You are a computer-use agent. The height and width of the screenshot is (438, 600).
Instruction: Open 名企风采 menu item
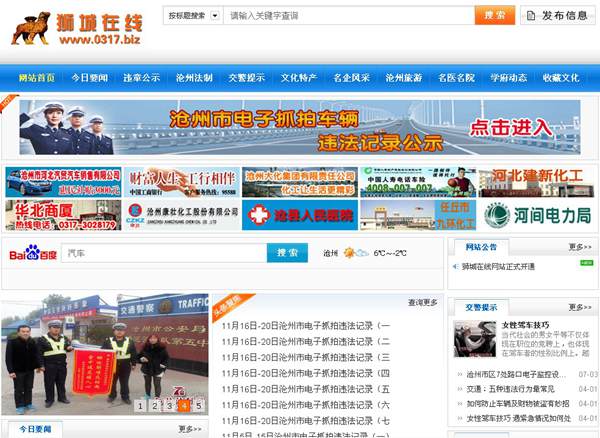pyautogui.click(x=351, y=78)
